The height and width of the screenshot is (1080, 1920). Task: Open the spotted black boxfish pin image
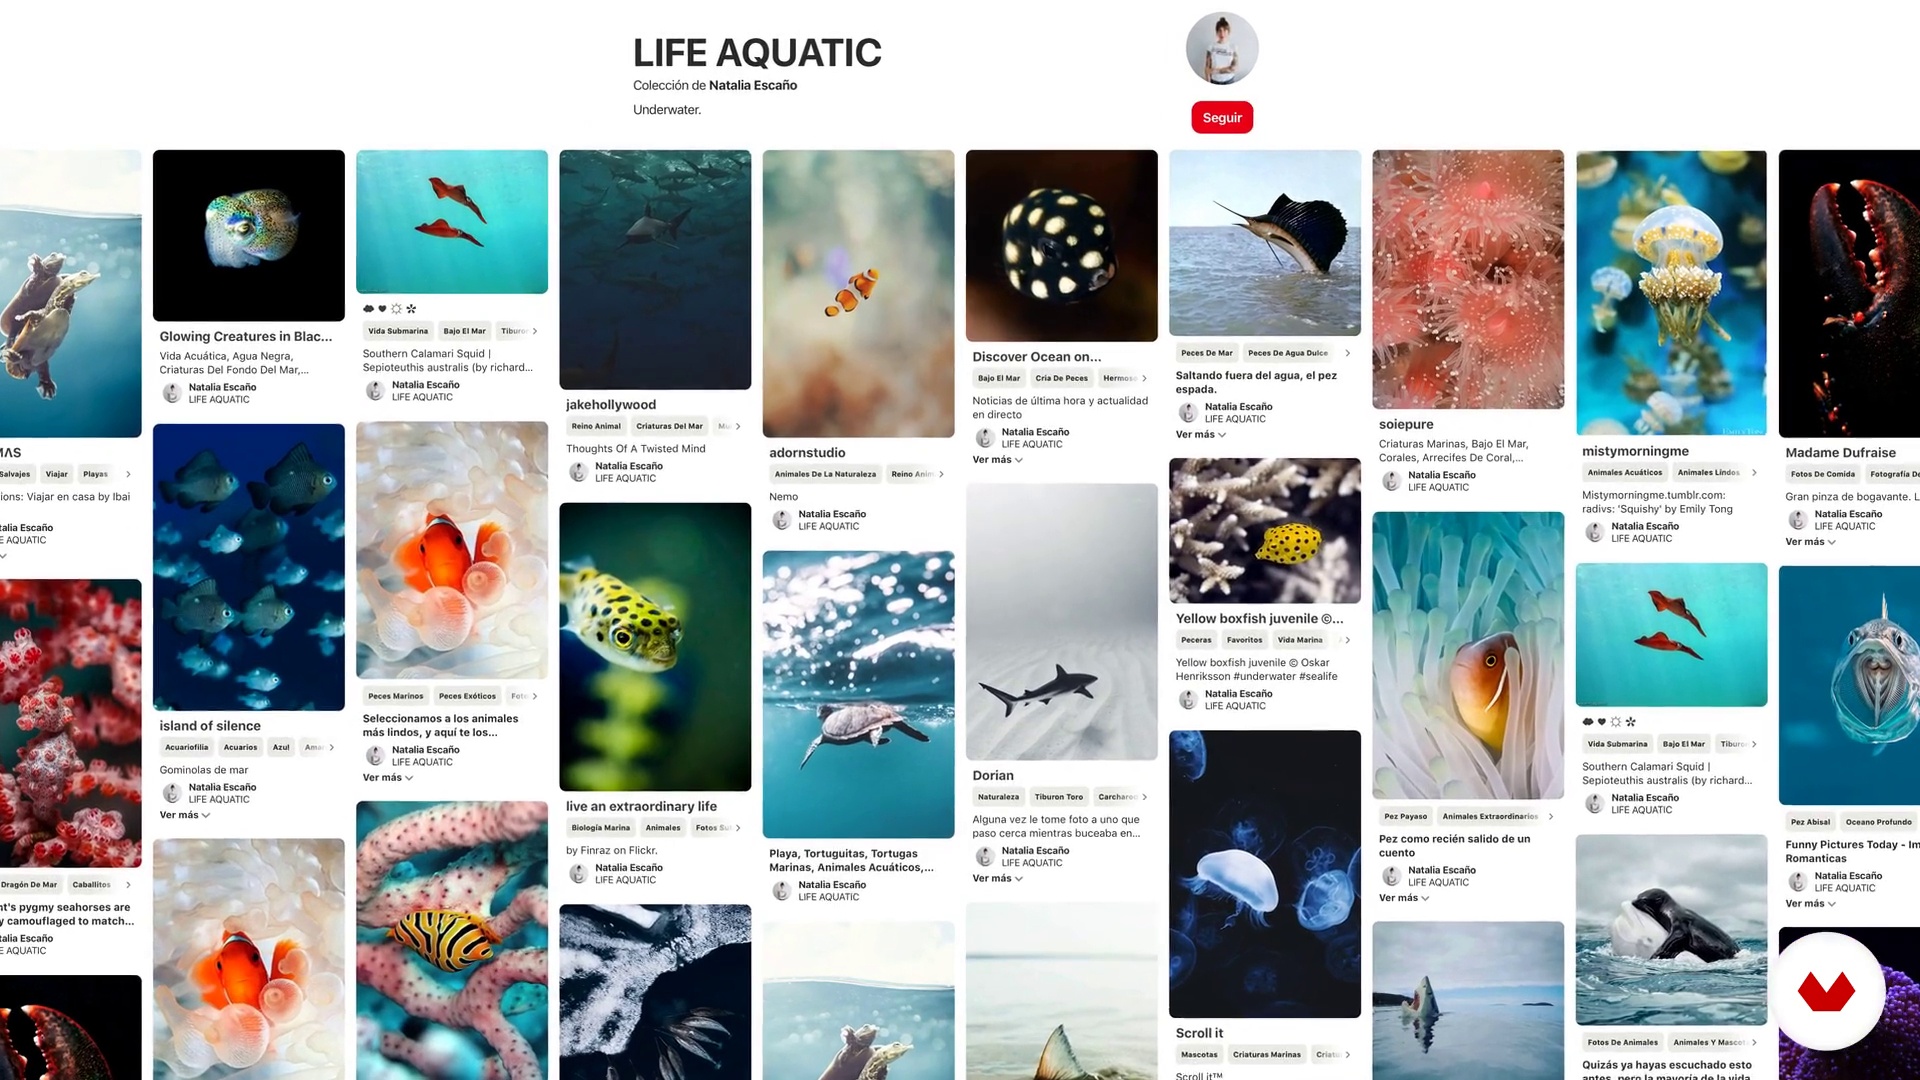tap(1061, 246)
